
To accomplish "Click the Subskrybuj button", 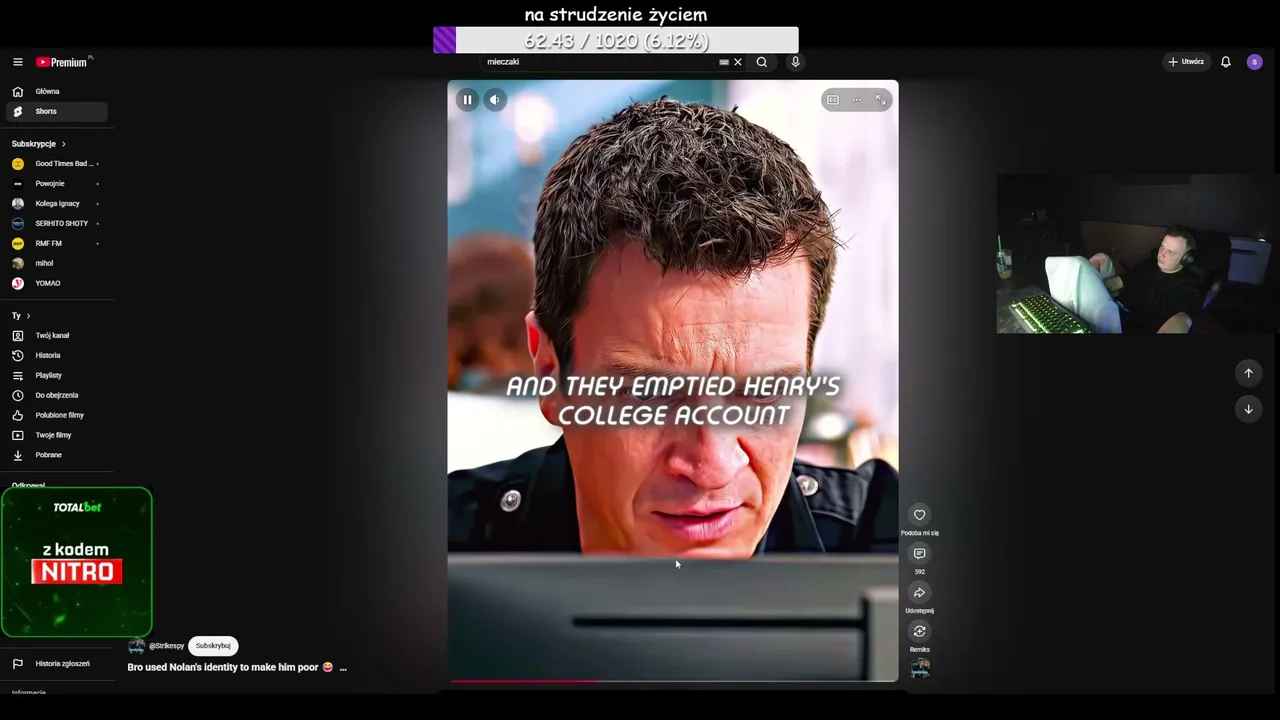I will (x=213, y=646).
